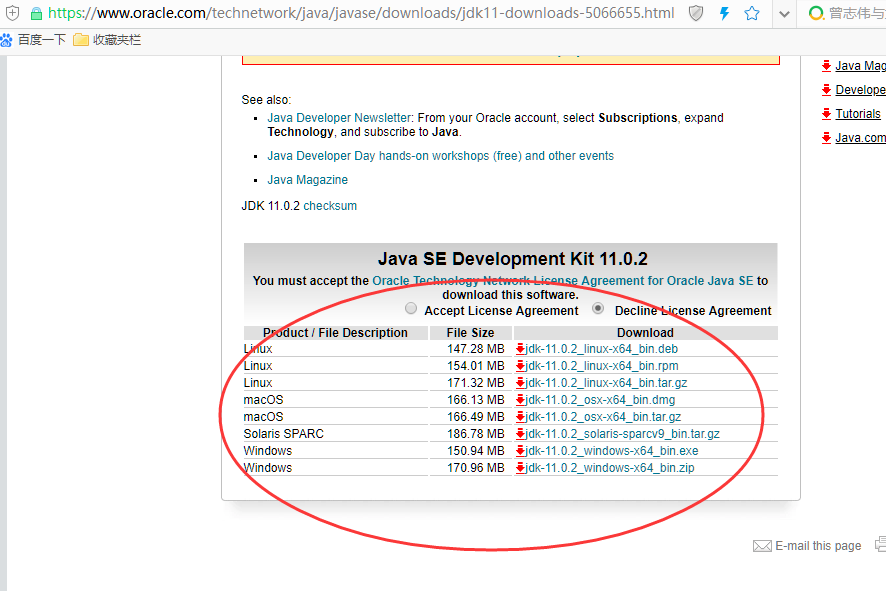
Task: Click the Java Mag sidebar link
Action: pos(861,66)
